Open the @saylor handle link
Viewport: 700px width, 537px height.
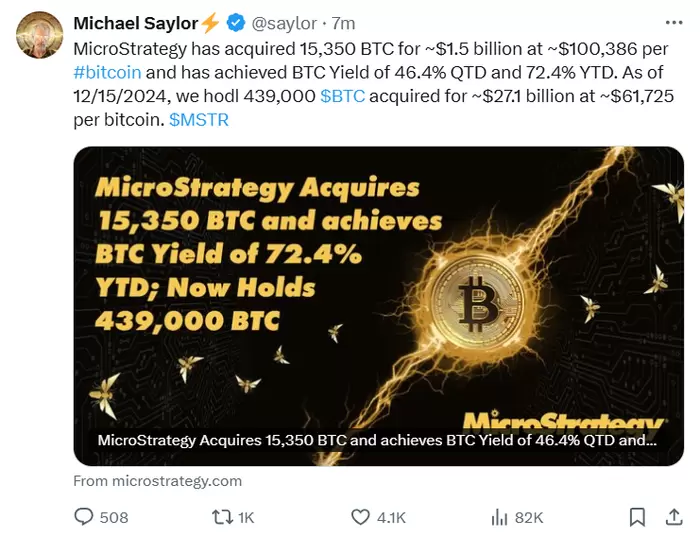coord(288,23)
